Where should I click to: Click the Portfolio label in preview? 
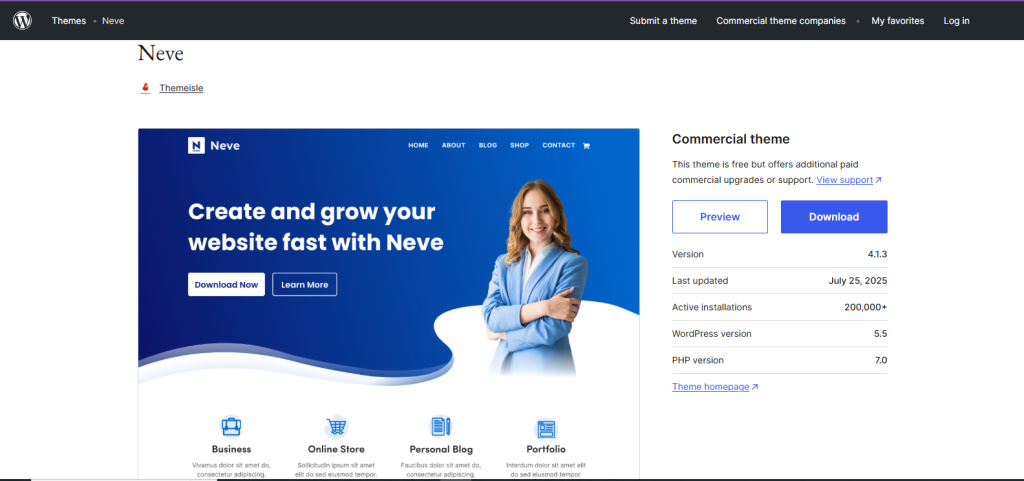[546, 449]
